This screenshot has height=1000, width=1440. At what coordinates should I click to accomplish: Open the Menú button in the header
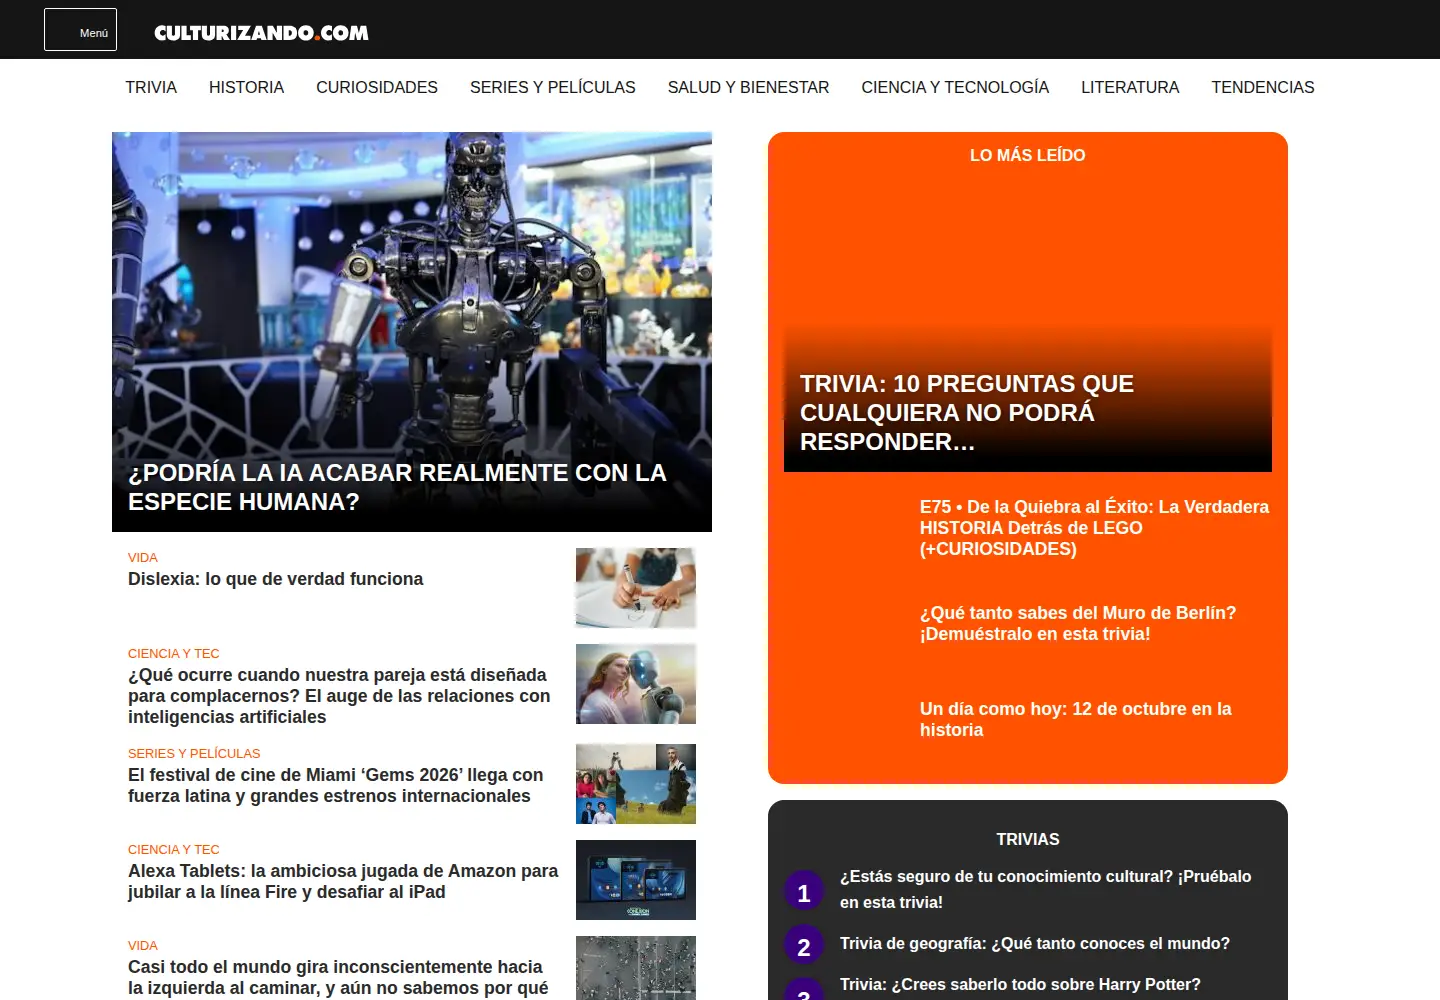(80, 30)
